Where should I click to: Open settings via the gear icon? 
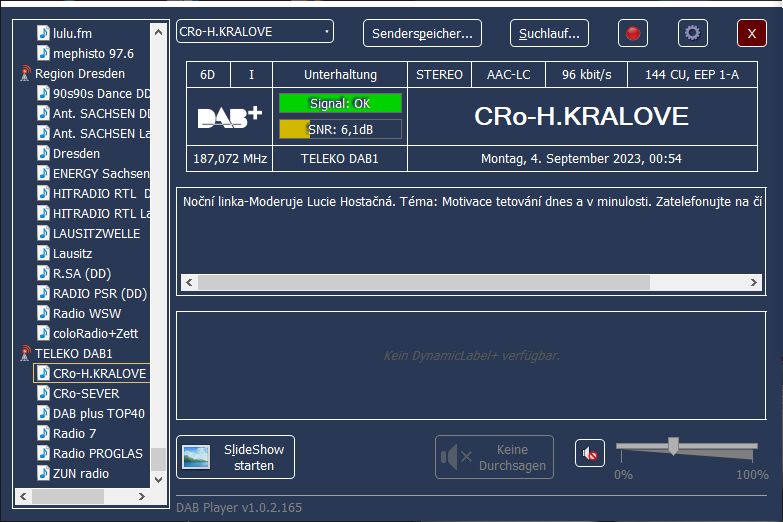693,33
